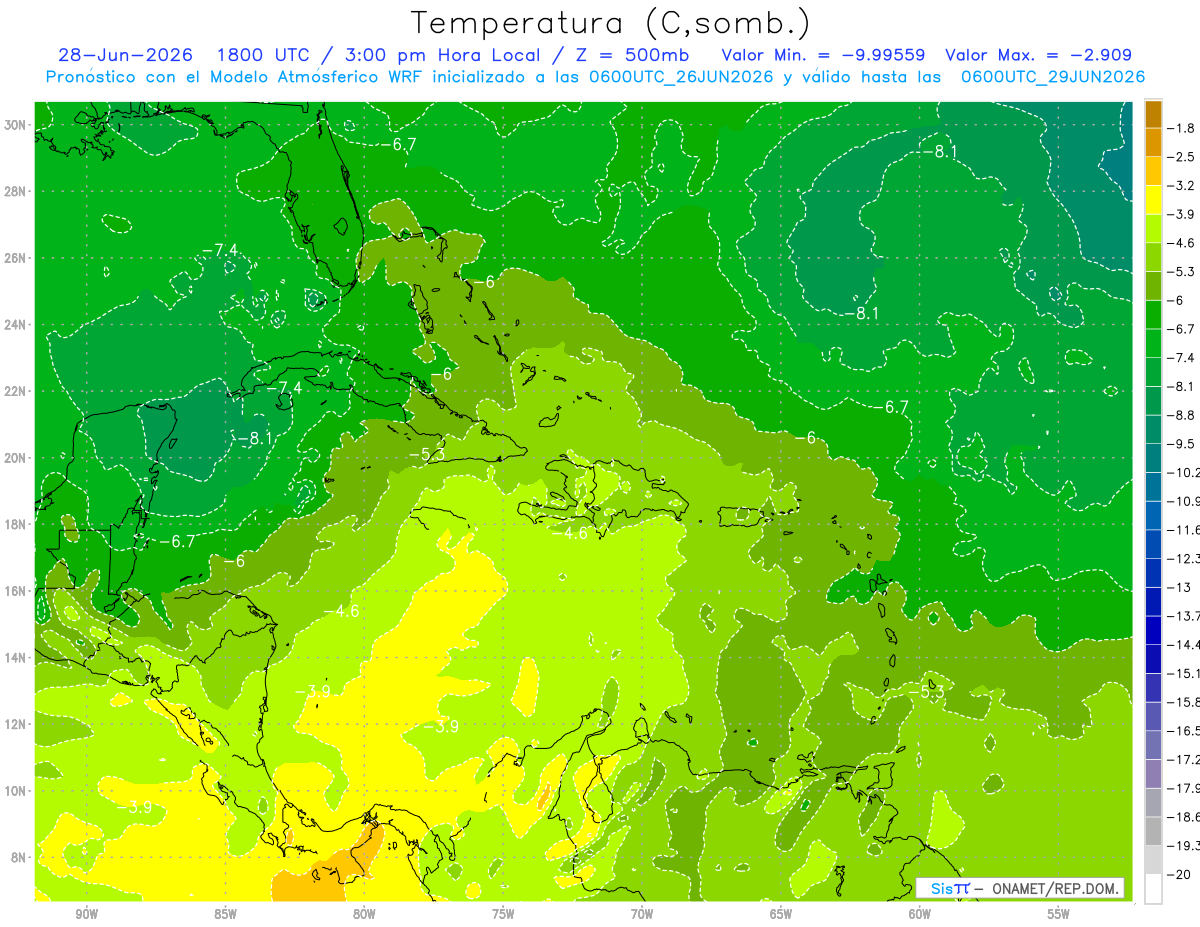Click the '12N' latitude axis label
This screenshot has height=927, width=1200.
[x=16, y=724]
